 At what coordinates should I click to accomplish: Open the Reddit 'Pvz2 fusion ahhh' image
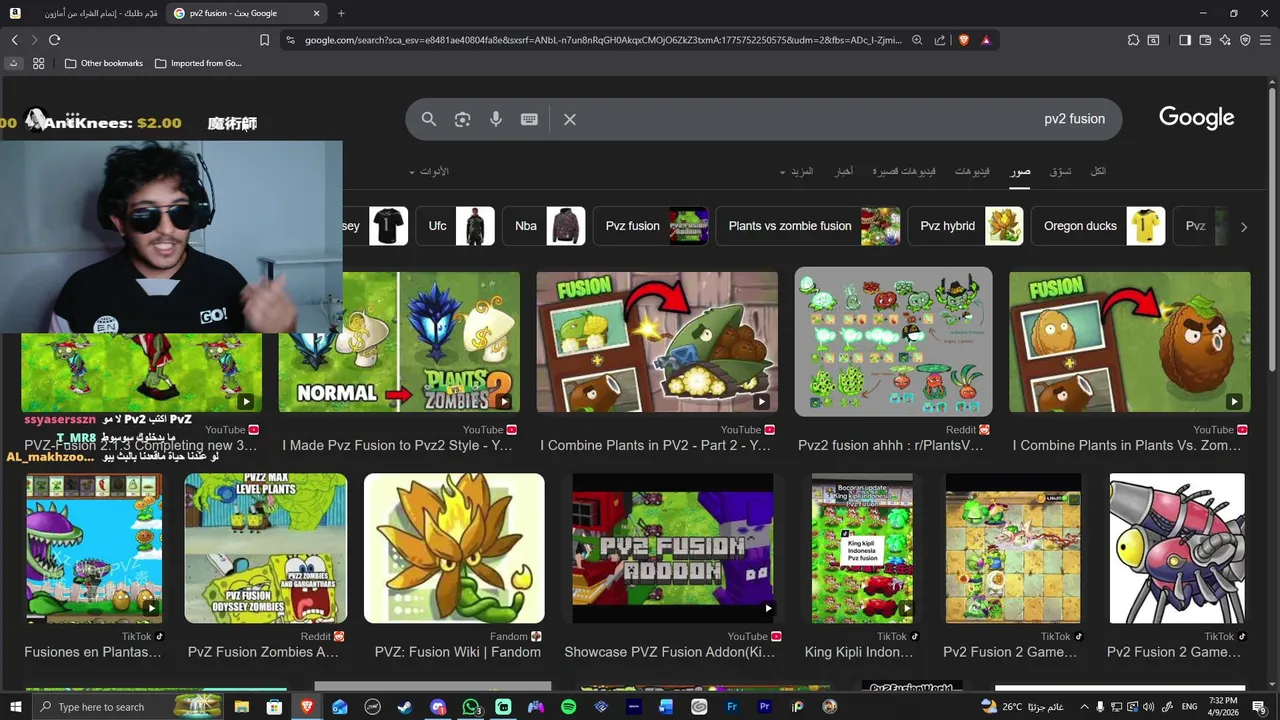coord(893,341)
